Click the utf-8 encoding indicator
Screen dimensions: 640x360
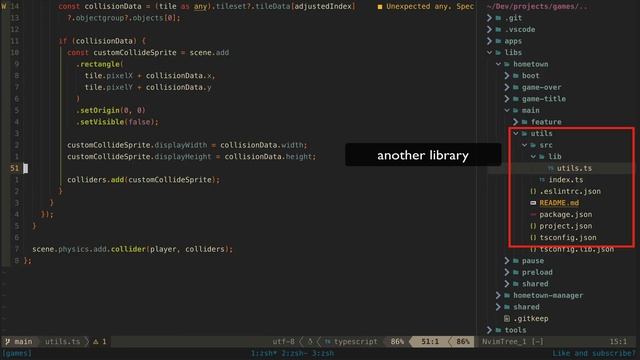point(284,341)
